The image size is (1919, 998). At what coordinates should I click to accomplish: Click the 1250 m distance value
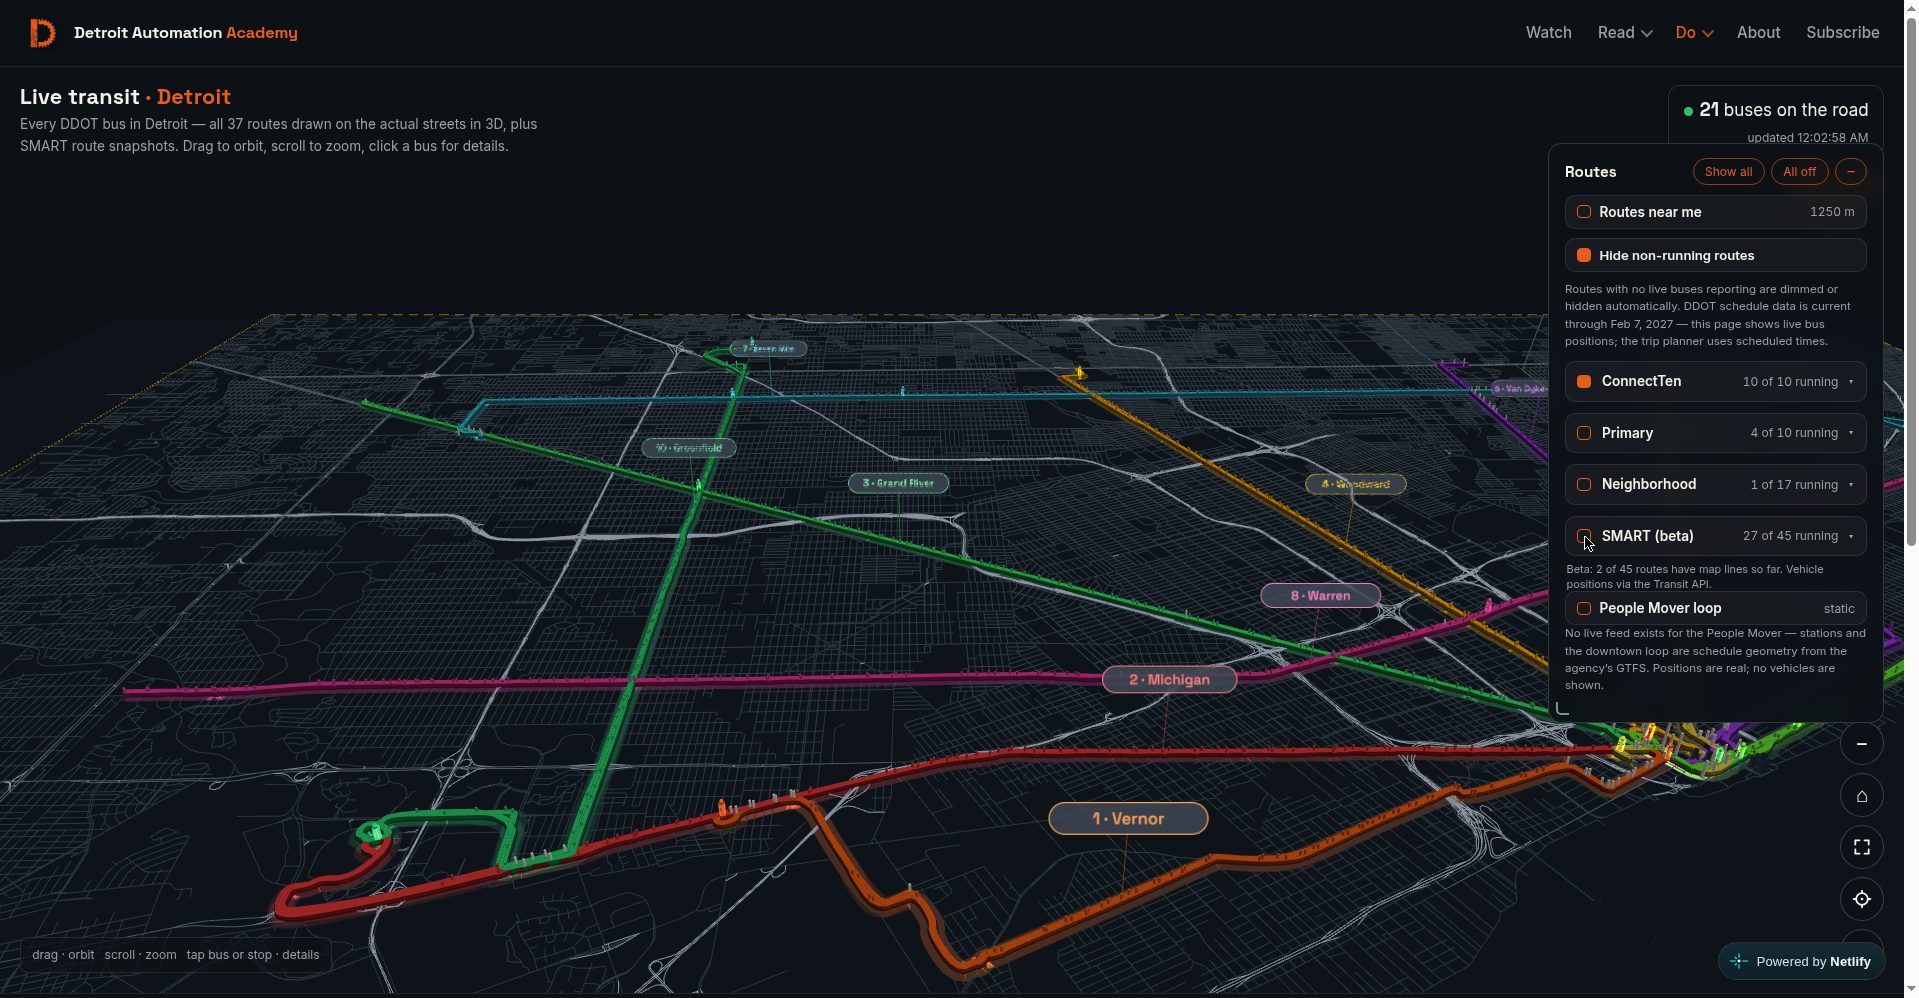(x=1832, y=212)
